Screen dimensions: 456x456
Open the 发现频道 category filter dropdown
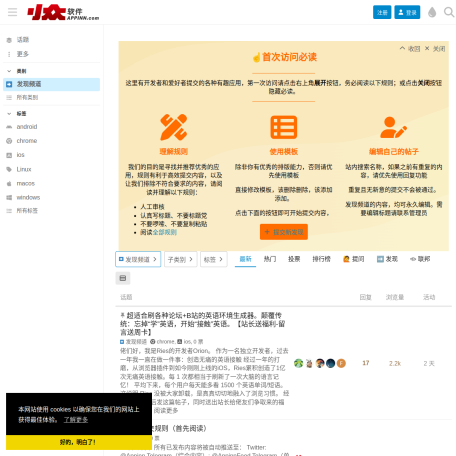(x=138, y=259)
